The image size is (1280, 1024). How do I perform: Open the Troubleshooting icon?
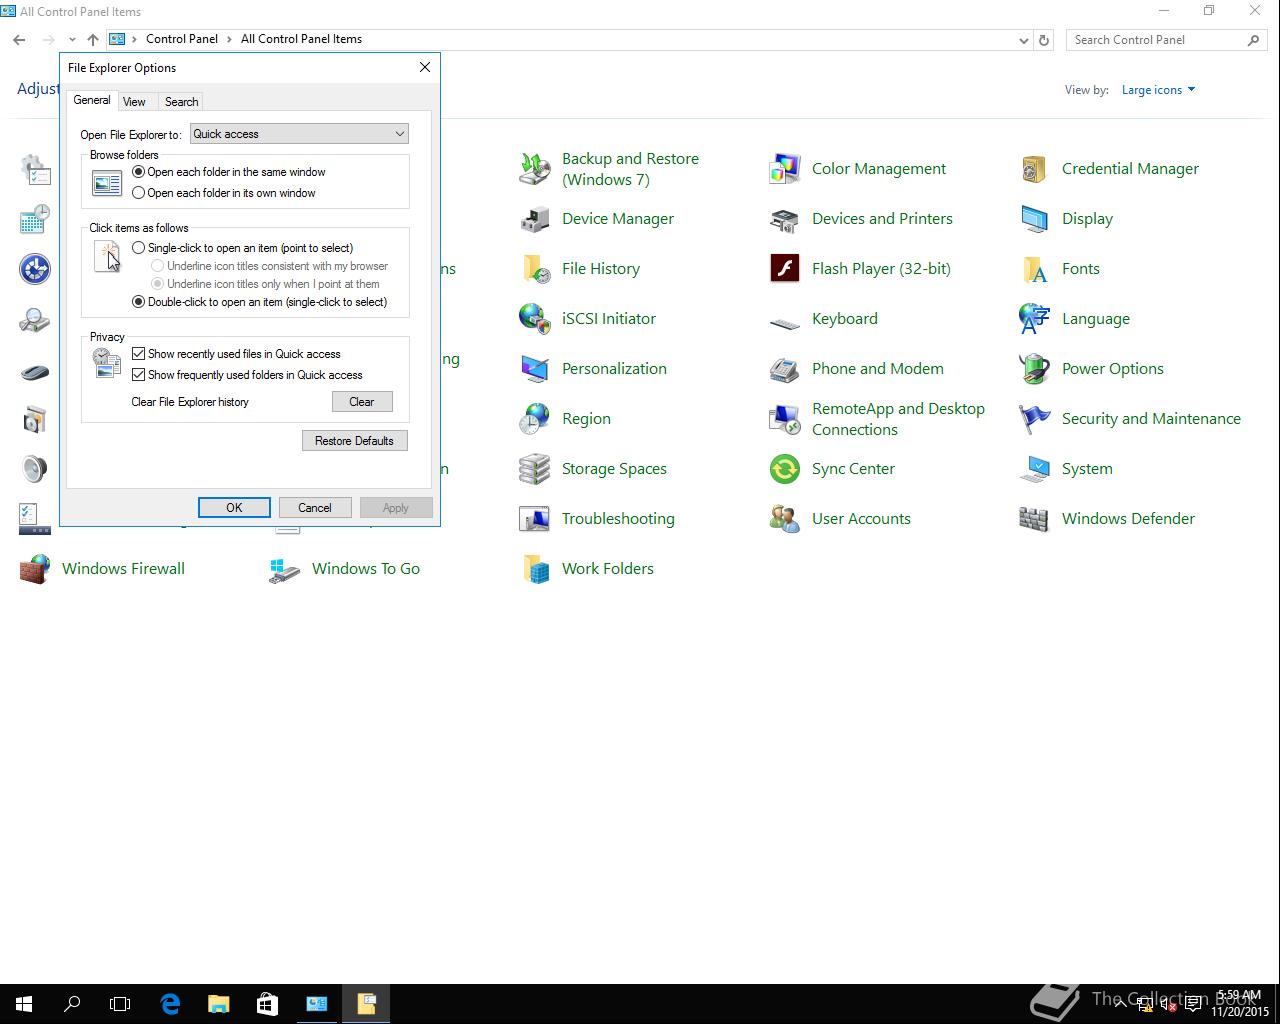pos(535,519)
